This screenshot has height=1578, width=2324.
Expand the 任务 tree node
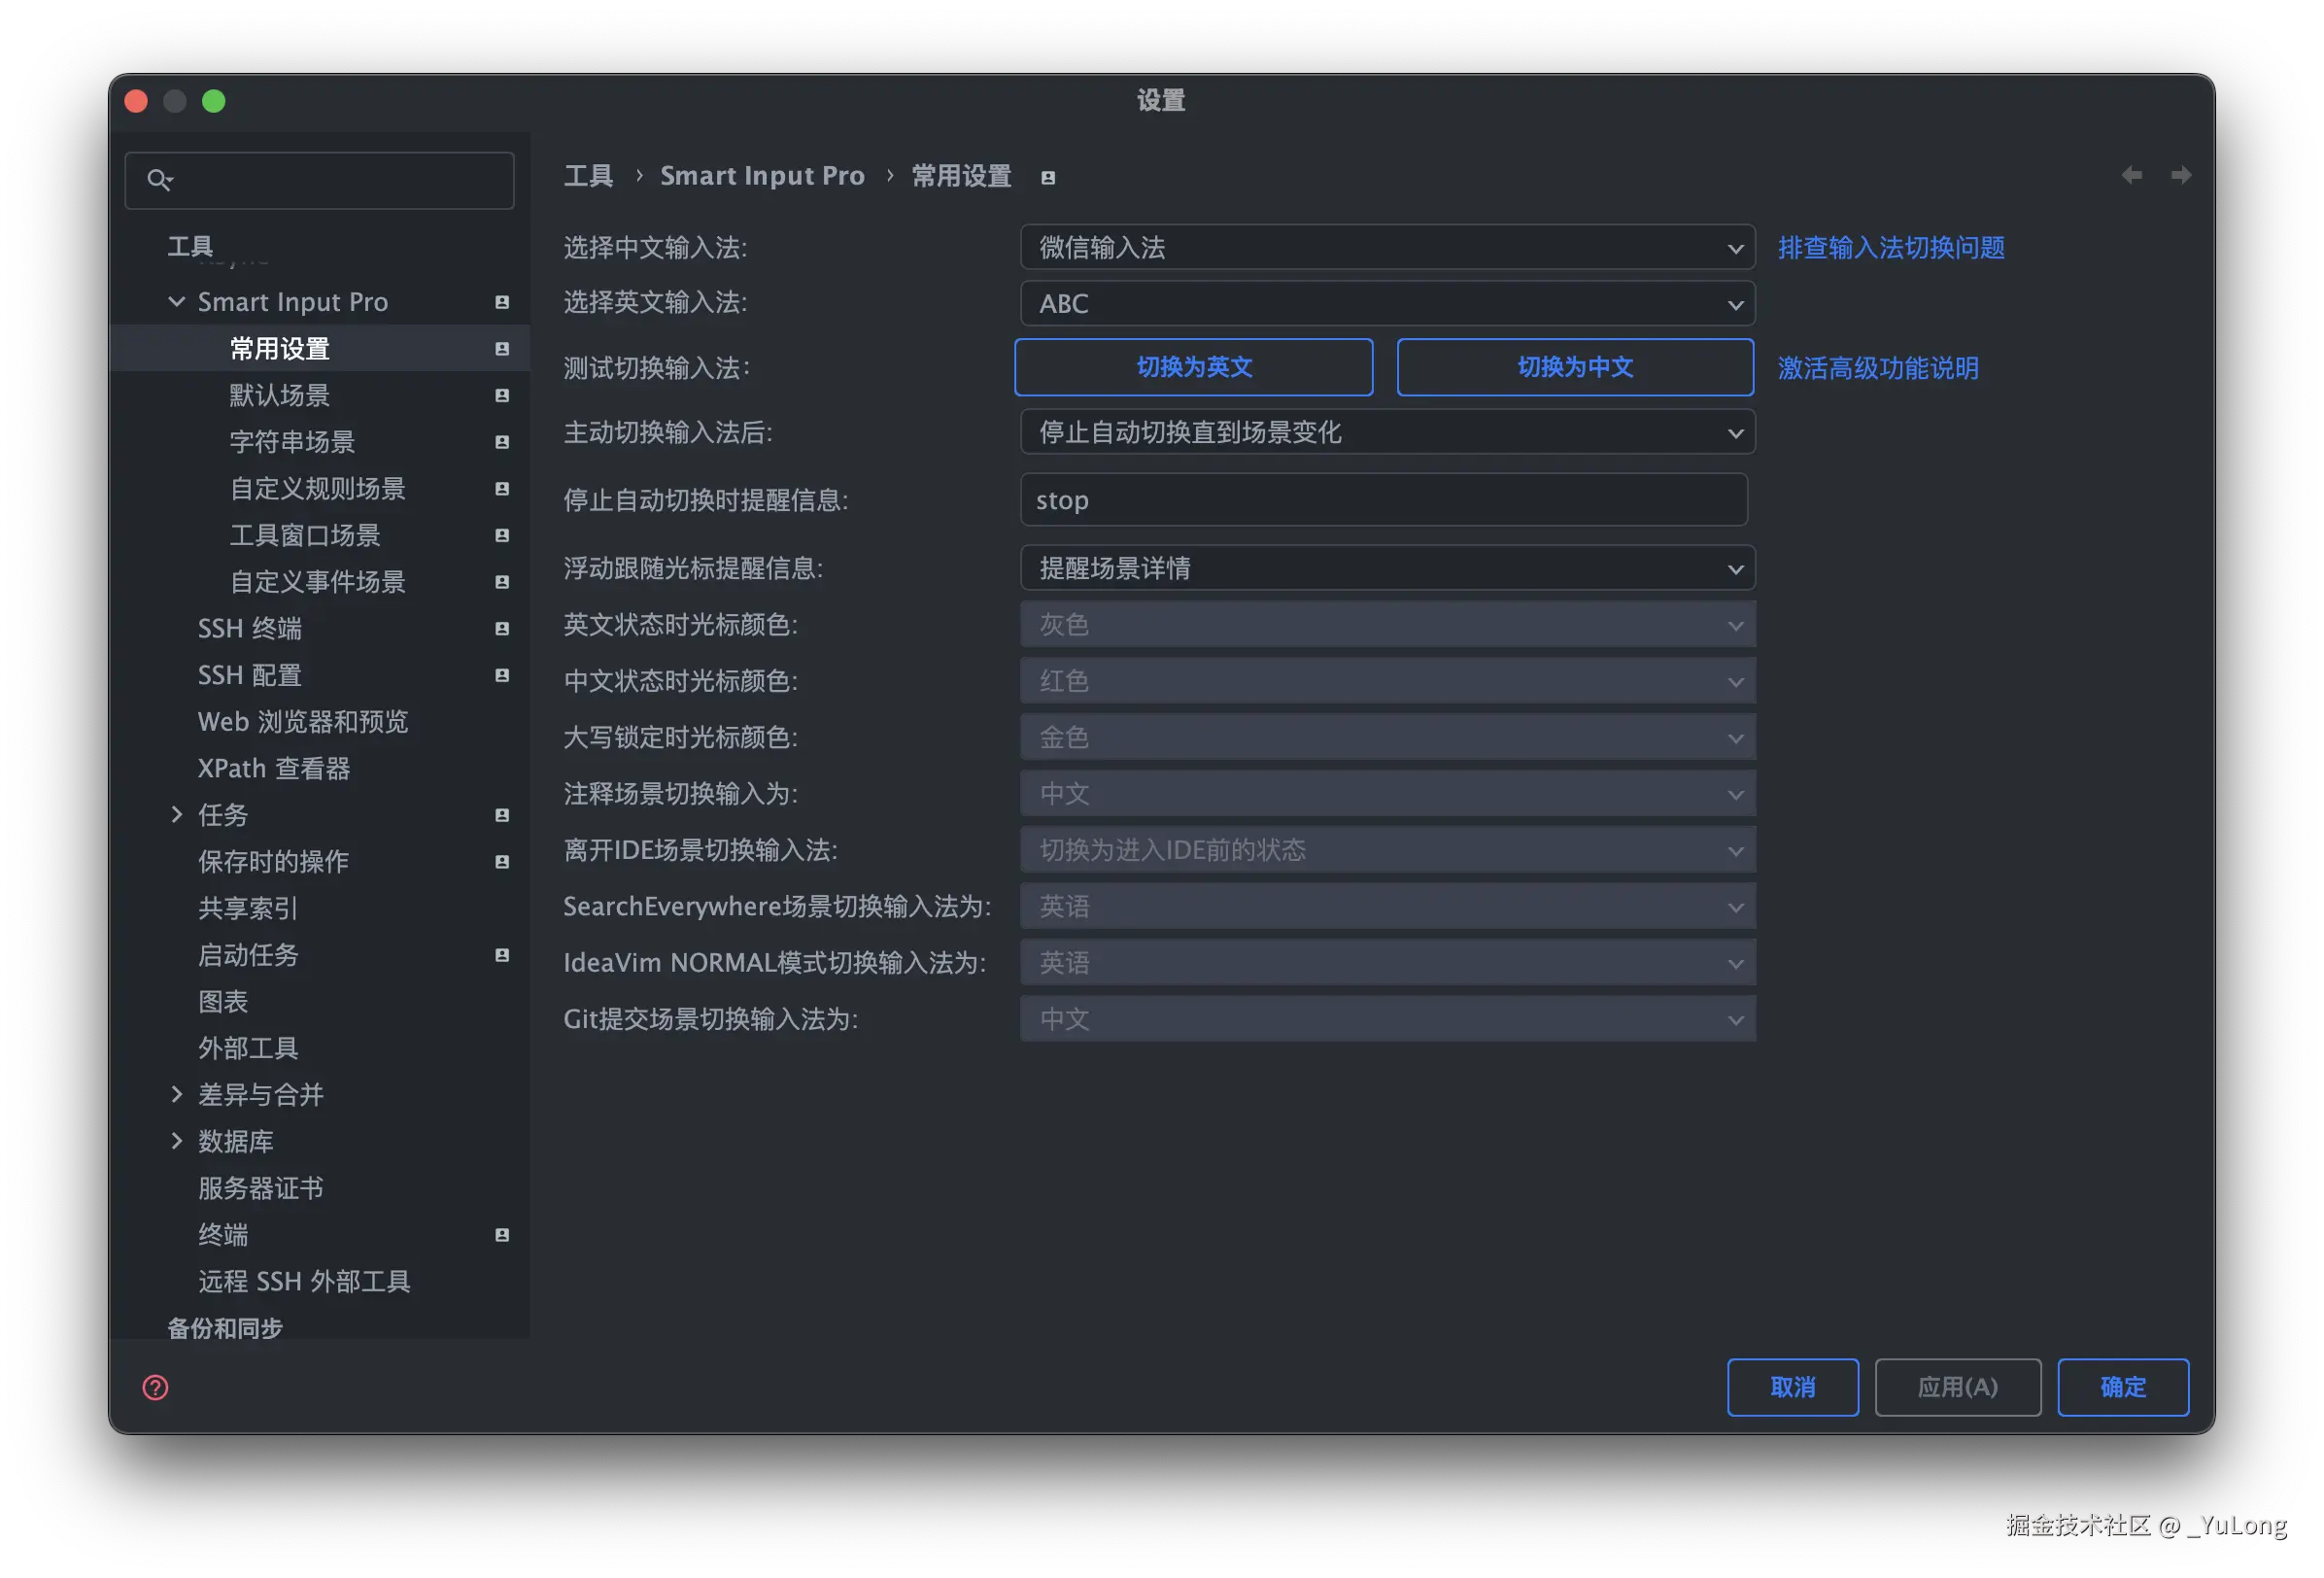click(176, 814)
